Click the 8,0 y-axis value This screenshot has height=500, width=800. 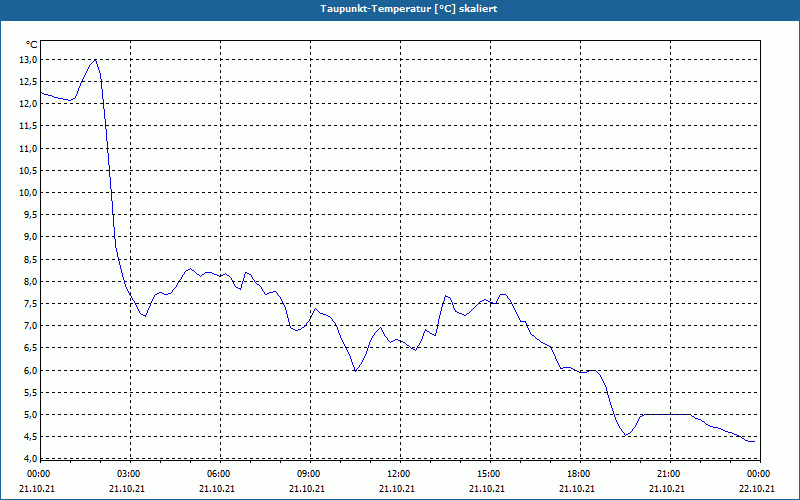(31, 281)
